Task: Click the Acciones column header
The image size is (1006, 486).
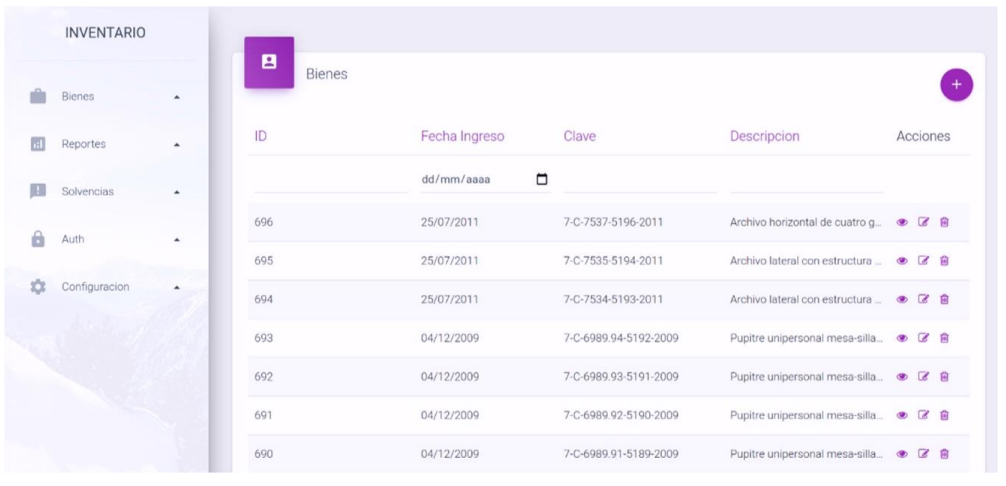Action: point(923,136)
